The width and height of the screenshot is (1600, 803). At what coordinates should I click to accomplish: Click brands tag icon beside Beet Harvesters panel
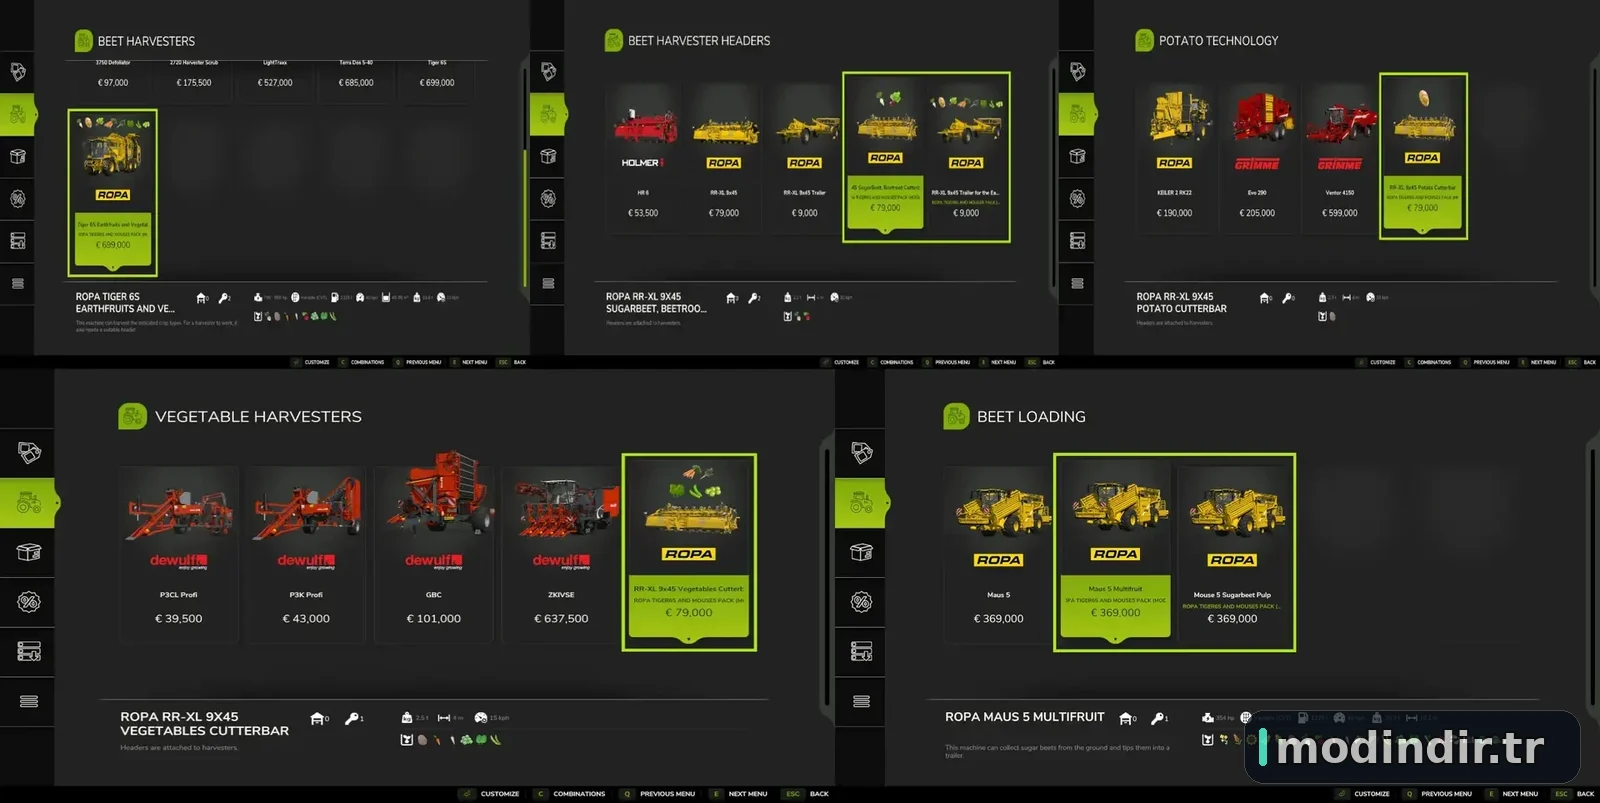18,72
